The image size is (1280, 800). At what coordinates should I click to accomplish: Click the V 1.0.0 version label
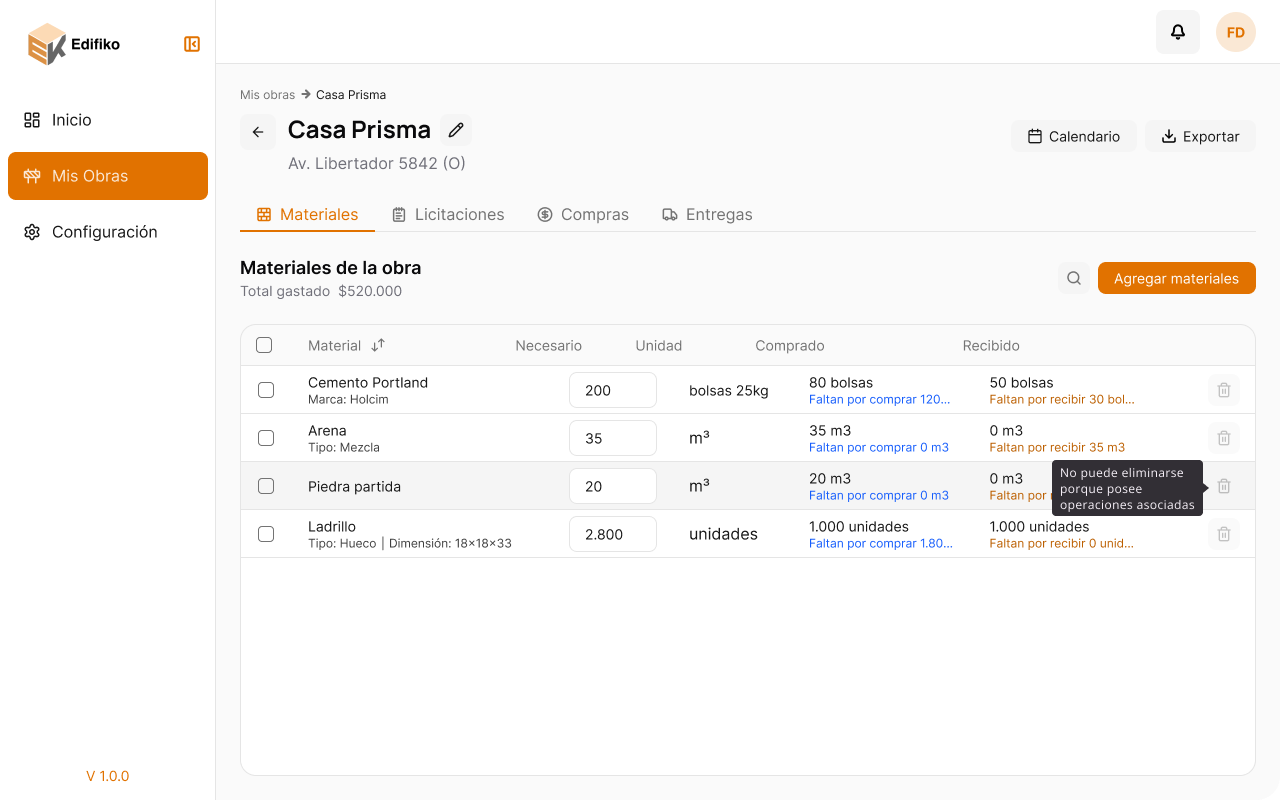click(108, 776)
